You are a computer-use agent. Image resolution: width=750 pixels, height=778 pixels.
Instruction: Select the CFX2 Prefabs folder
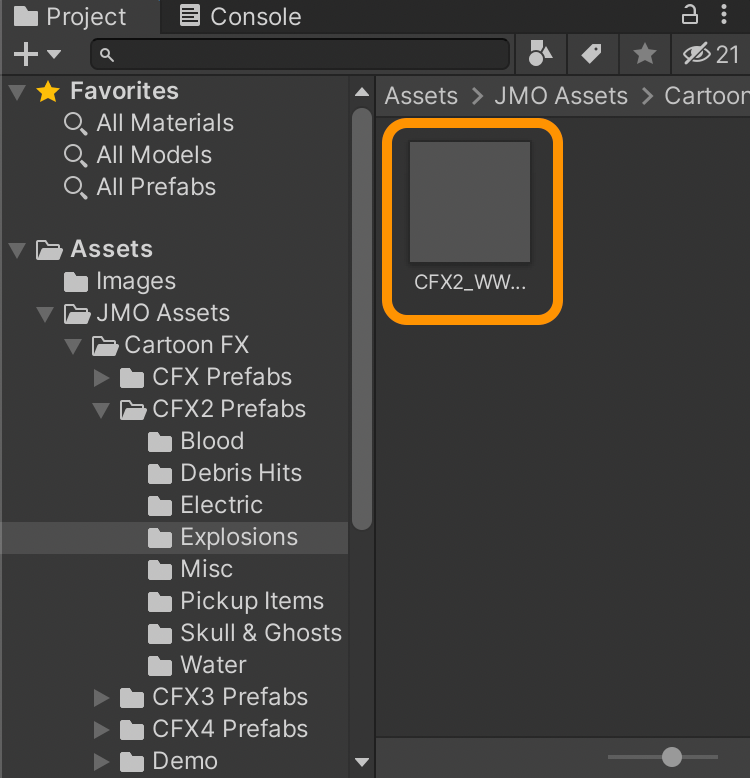point(213,409)
